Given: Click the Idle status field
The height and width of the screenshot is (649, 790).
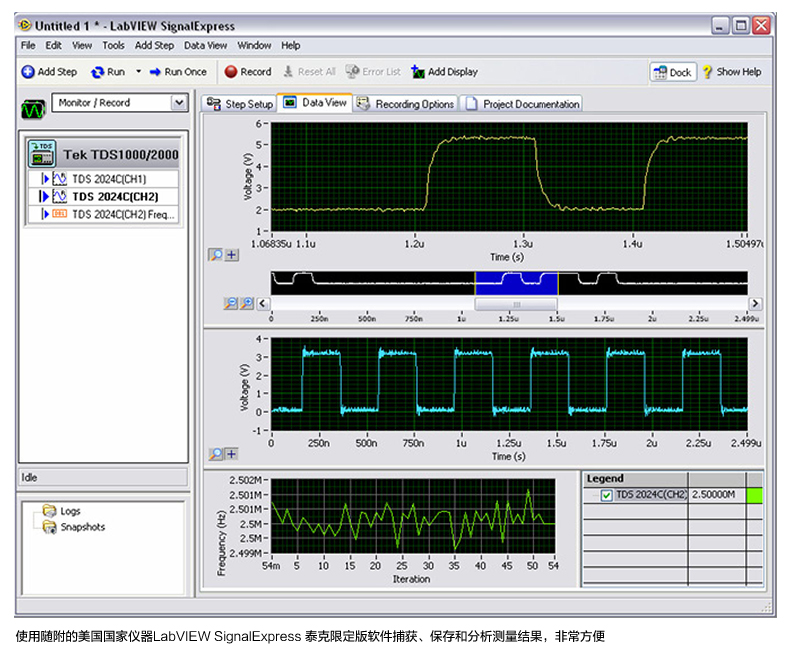Looking at the screenshot, I should pos(103,477).
